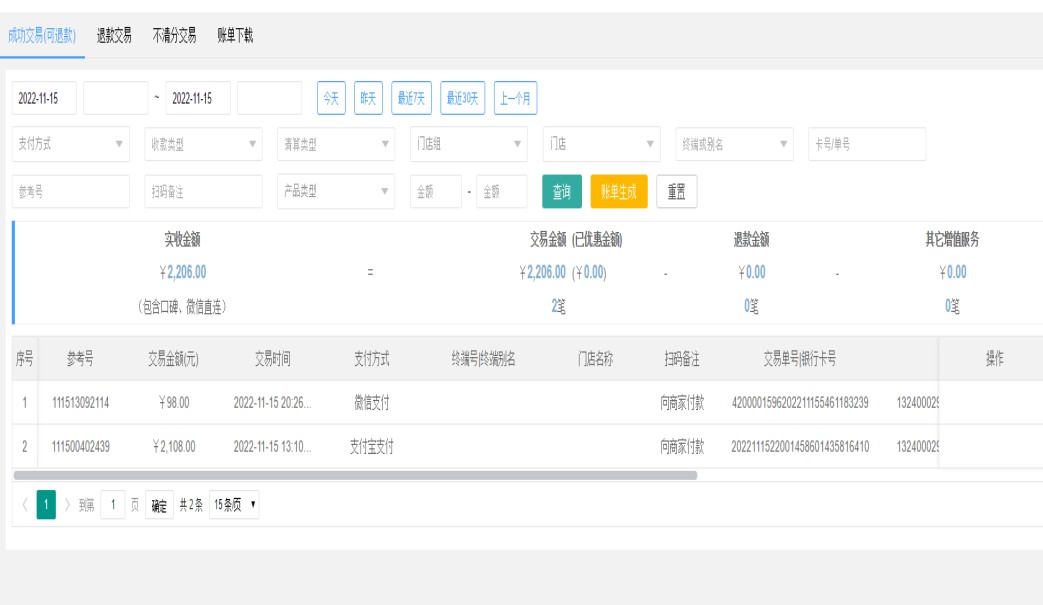The image size is (1043, 605).
Task: Click the 重置 button
Action: (676, 190)
